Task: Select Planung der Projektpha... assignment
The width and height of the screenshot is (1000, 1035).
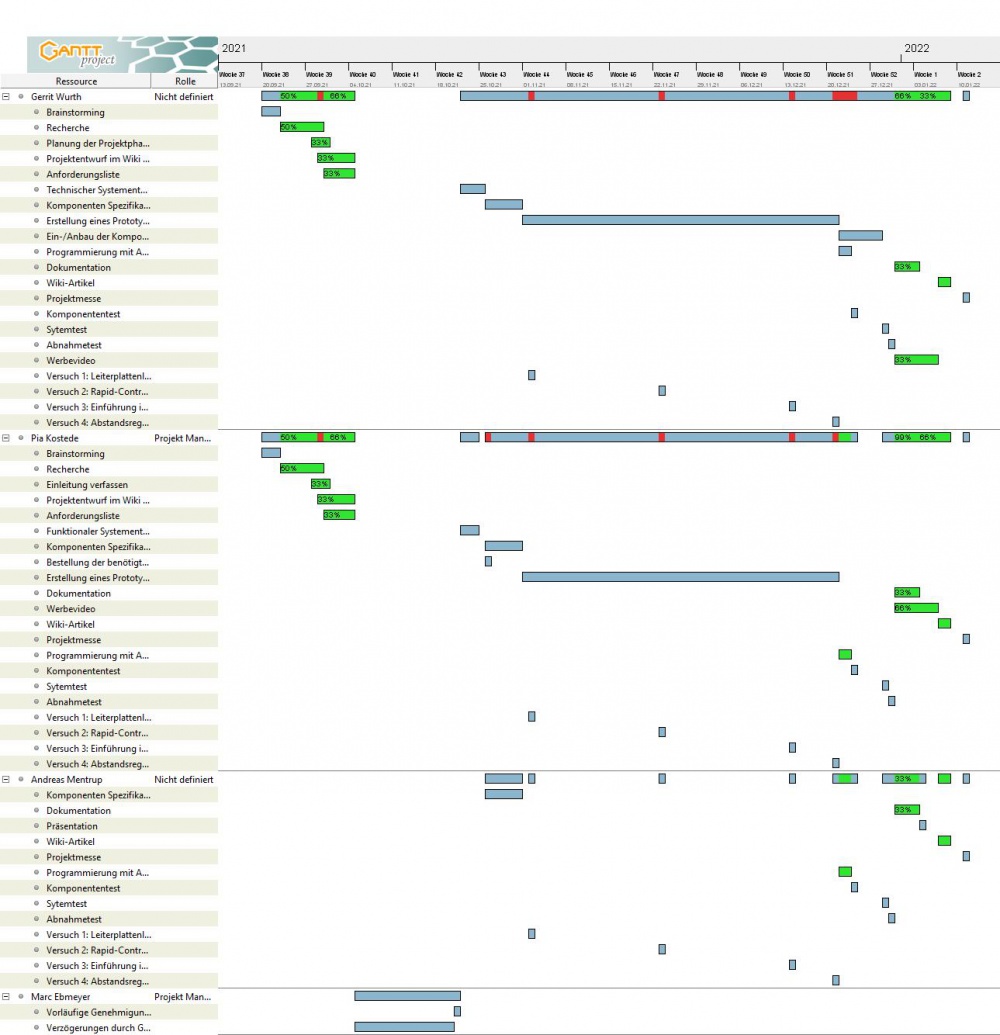Action: [x=97, y=143]
